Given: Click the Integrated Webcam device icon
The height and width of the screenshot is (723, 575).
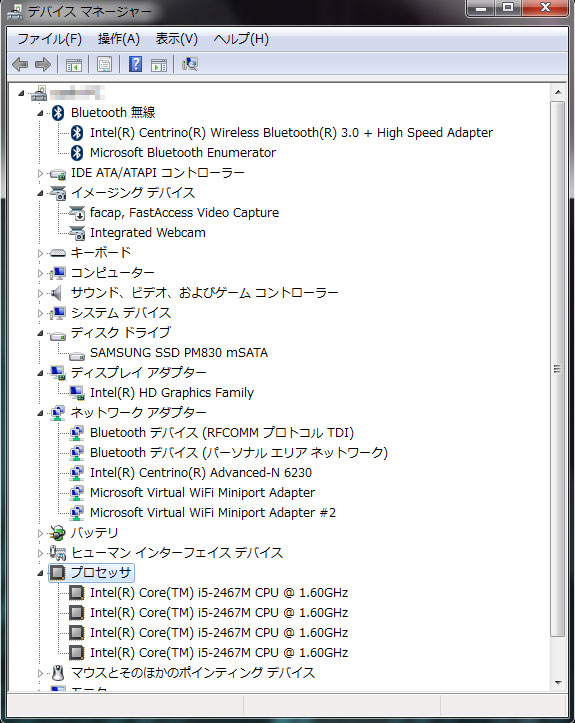Looking at the screenshot, I should 77,233.
